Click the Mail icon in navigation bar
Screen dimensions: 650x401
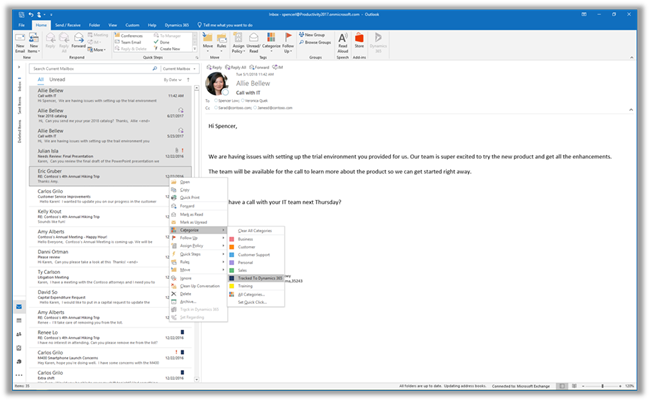pos(19,307)
